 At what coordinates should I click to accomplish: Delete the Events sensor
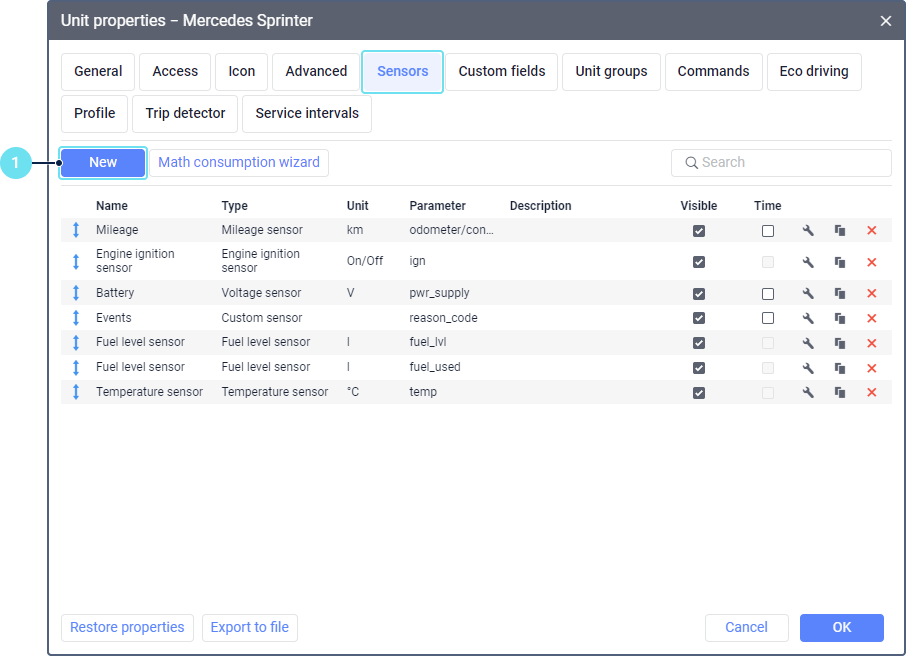(x=871, y=319)
